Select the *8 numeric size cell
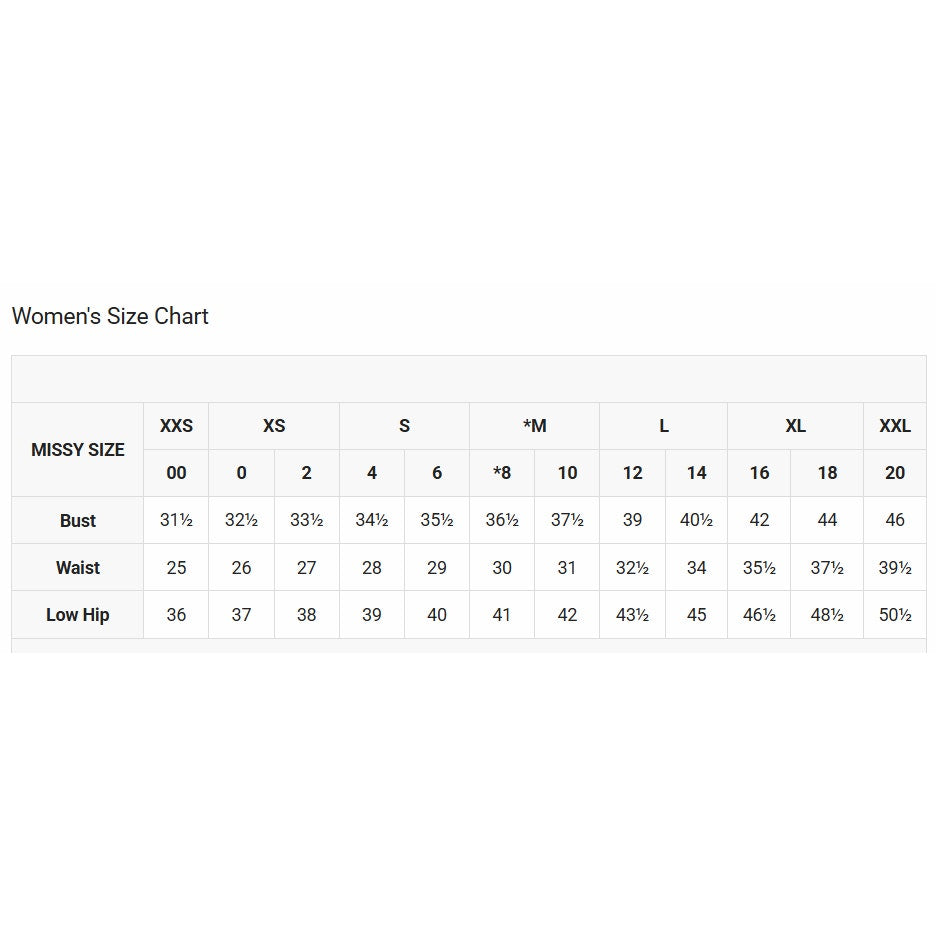This screenshot has width=936, height=936. tap(502, 473)
